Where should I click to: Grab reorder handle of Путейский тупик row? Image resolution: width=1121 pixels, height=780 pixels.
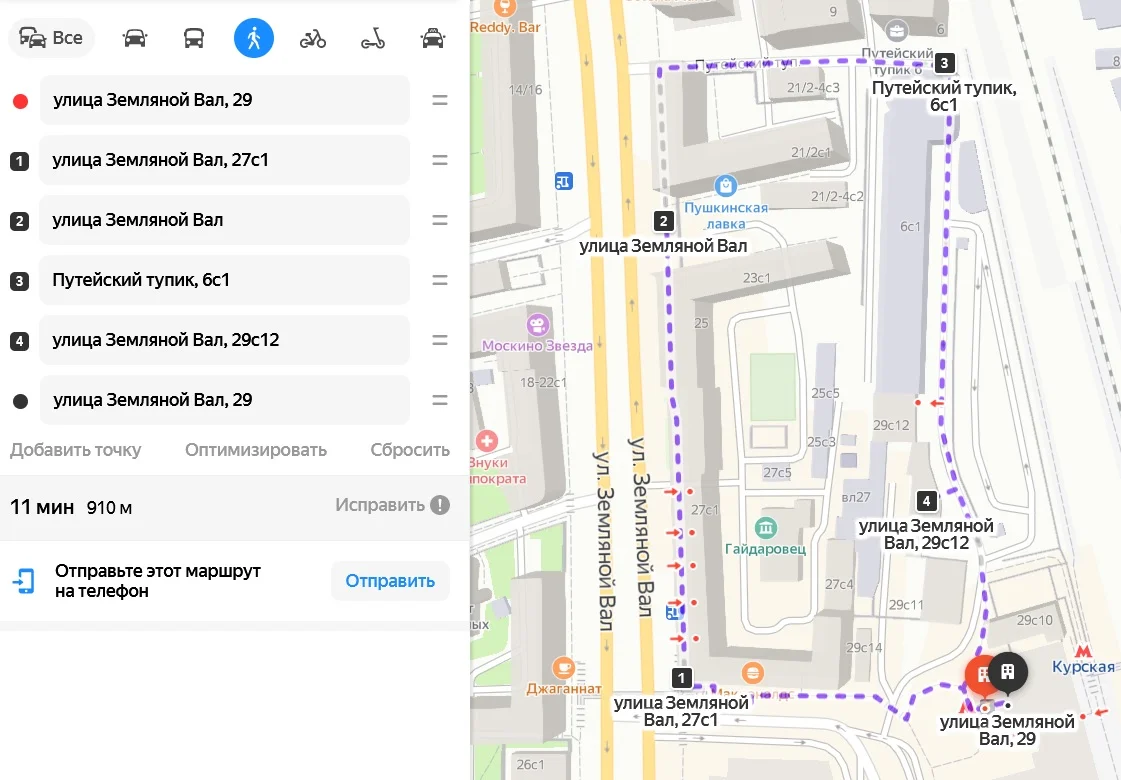click(x=440, y=280)
